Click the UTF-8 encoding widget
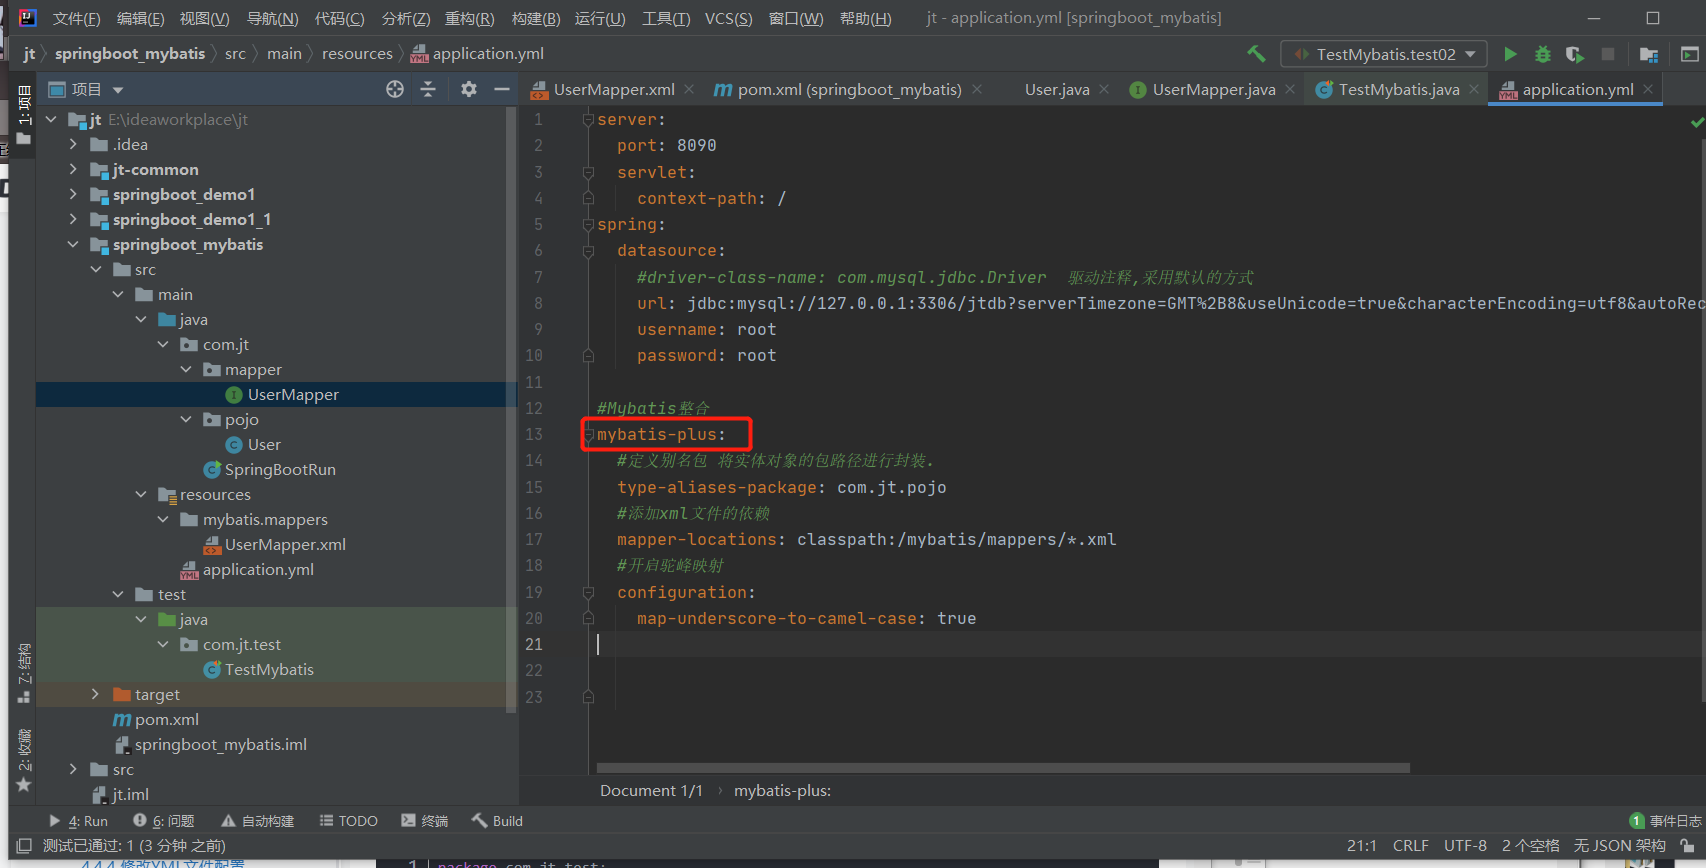The image size is (1706, 868). point(1465,846)
